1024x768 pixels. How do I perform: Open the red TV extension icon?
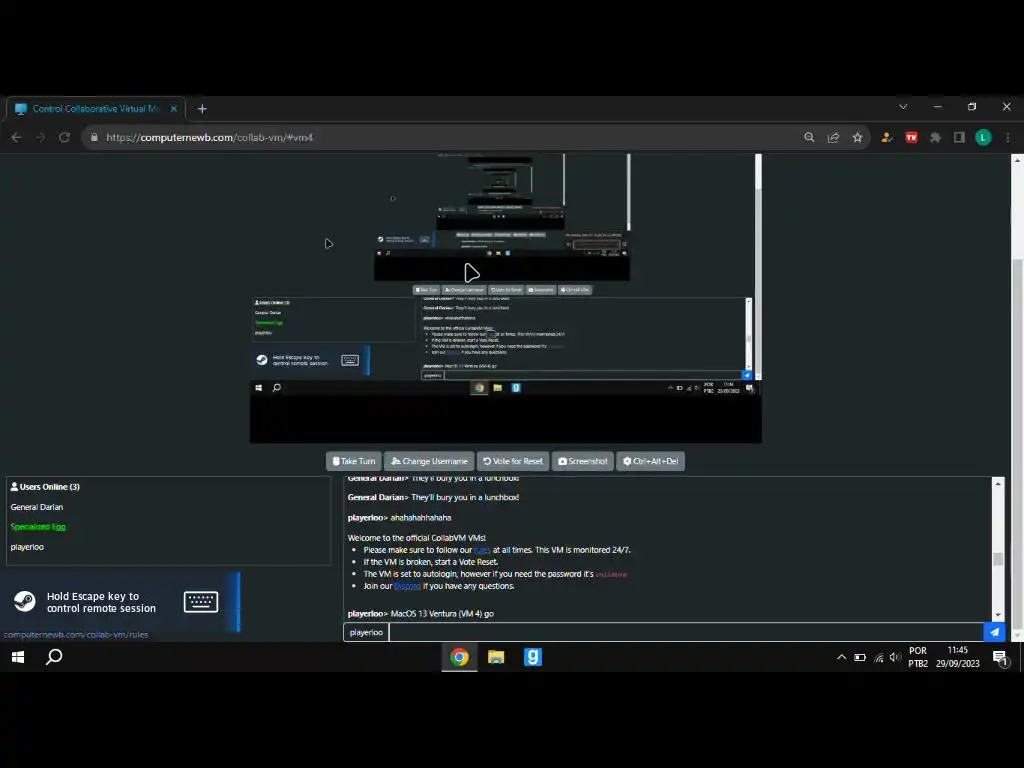(x=911, y=137)
